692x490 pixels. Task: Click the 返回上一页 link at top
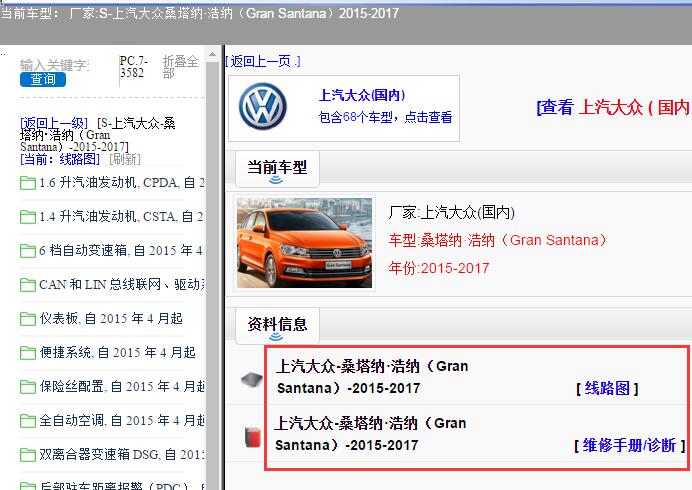[x=263, y=61]
